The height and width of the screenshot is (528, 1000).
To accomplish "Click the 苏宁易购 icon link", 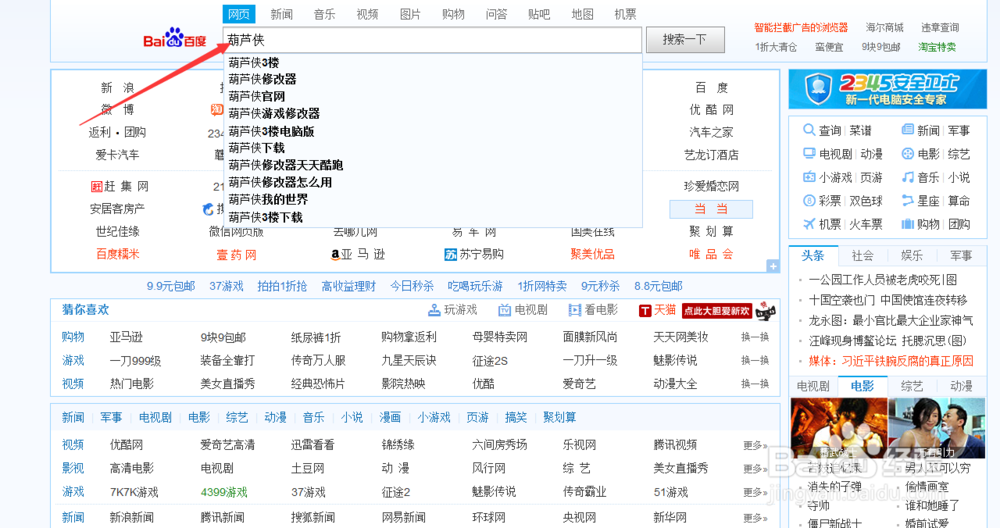I will tap(451, 254).
